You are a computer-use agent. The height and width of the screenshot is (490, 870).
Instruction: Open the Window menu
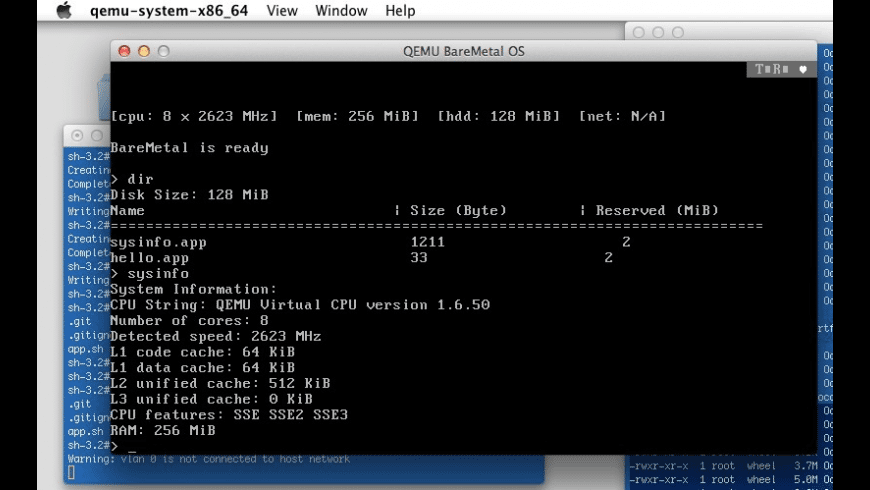(x=341, y=11)
